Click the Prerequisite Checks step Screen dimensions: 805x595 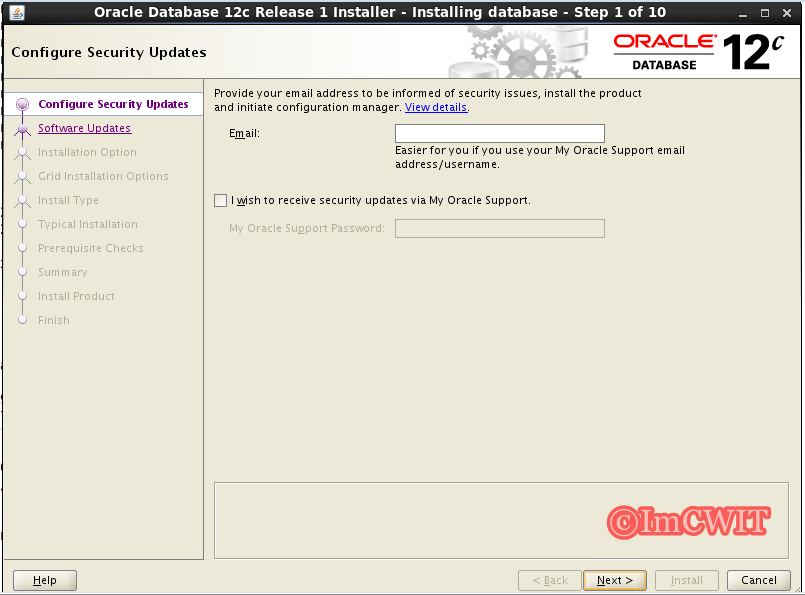[x=91, y=248]
